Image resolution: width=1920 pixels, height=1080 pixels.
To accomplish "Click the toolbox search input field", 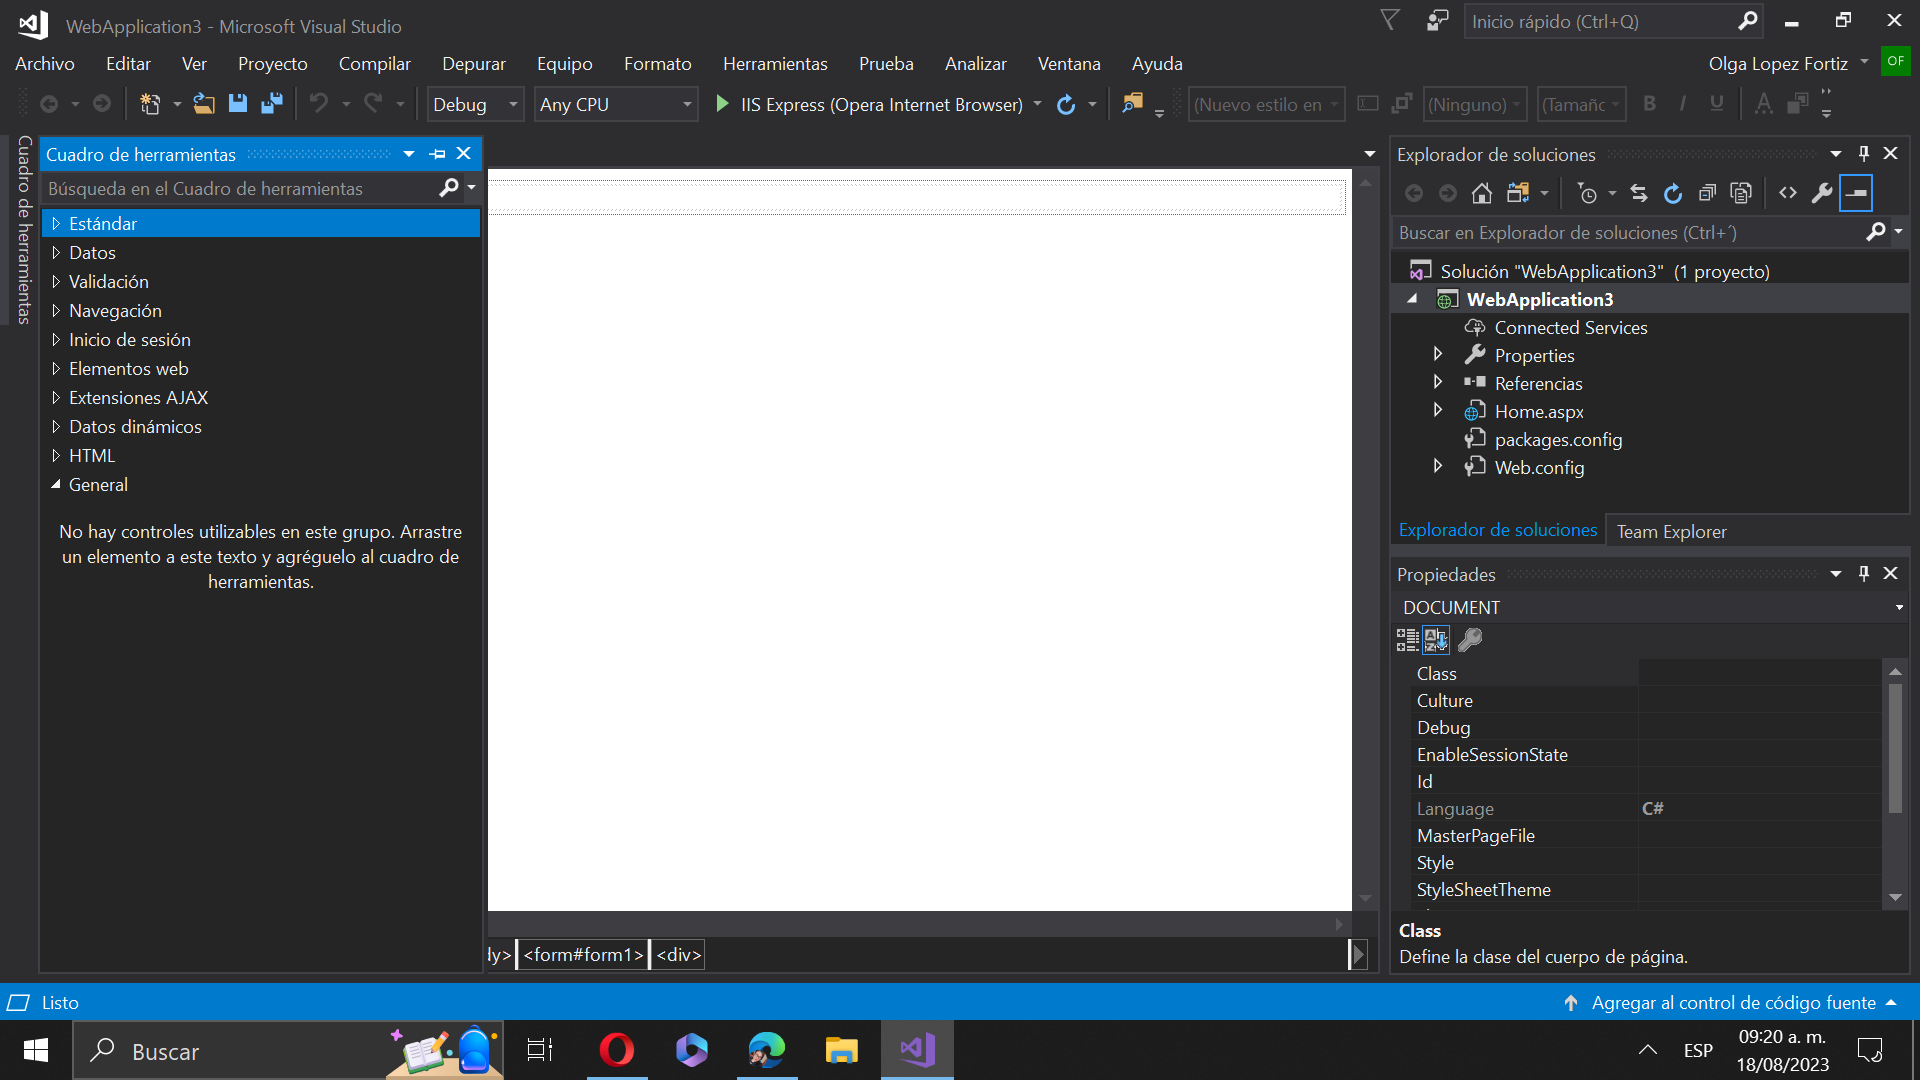I will tap(240, 189).
